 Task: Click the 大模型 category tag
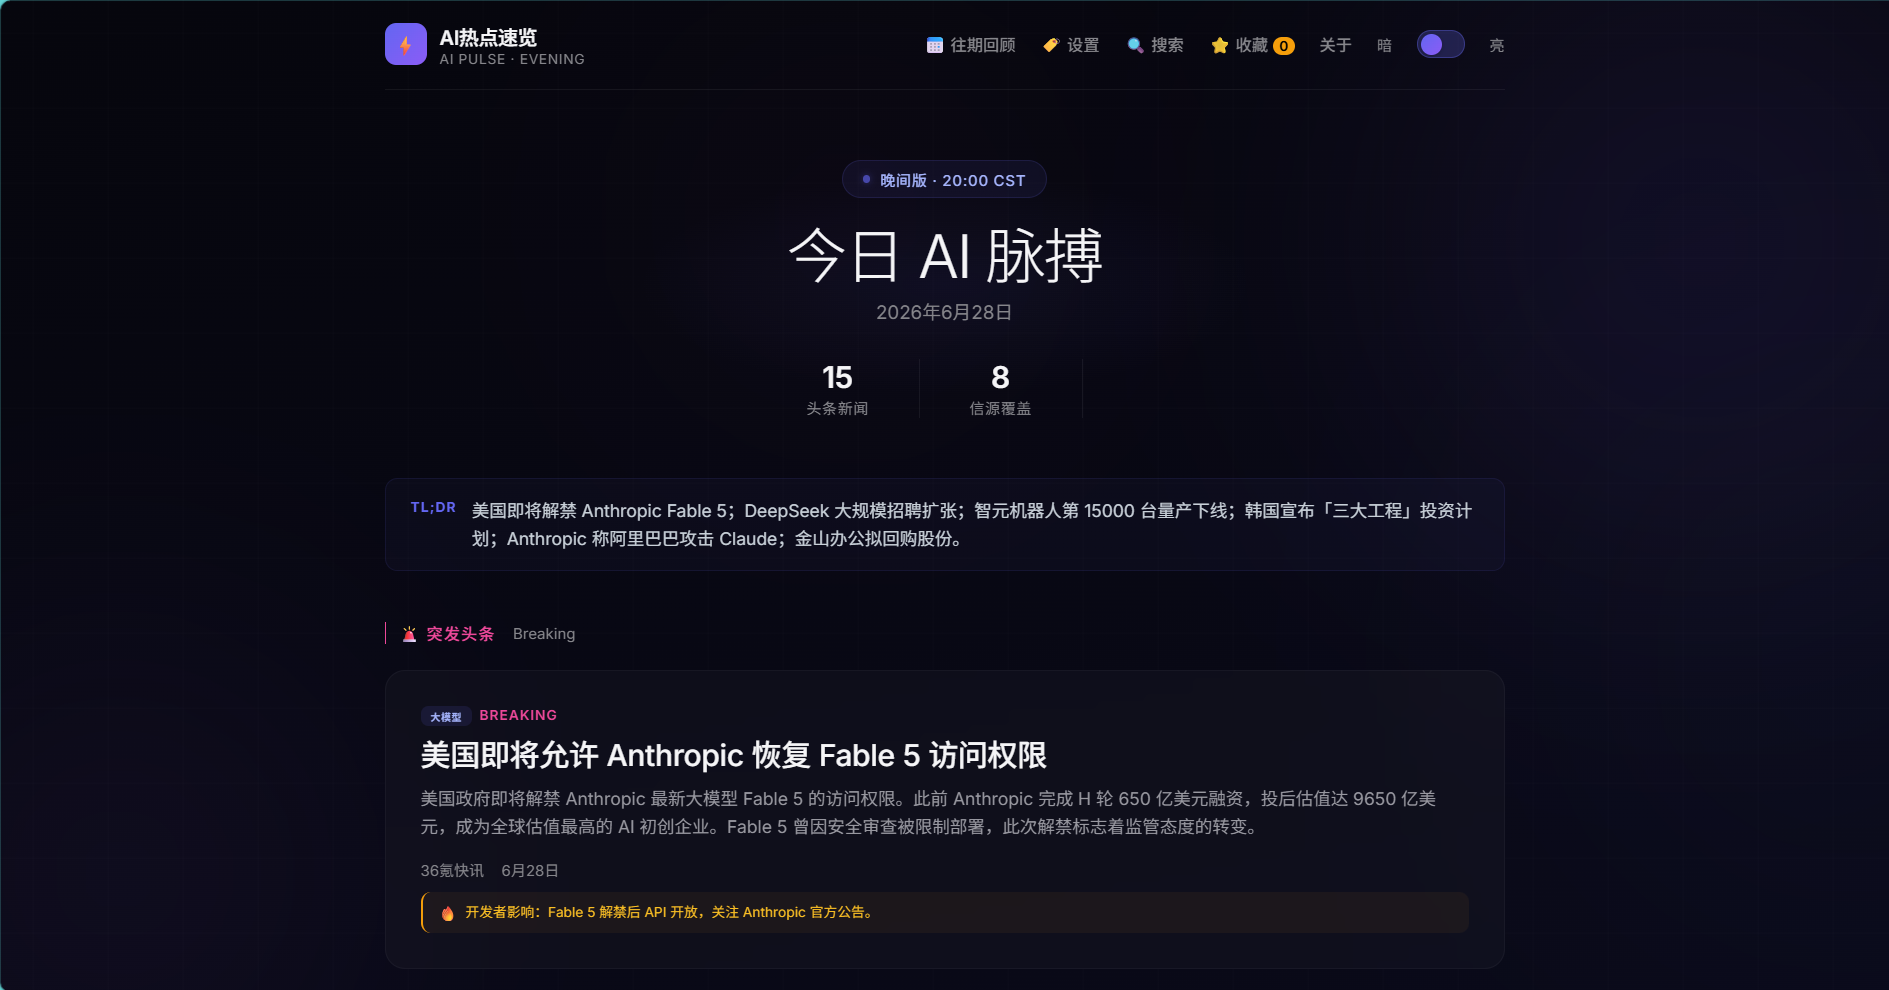pyautogui.click(x=445, y=717)
